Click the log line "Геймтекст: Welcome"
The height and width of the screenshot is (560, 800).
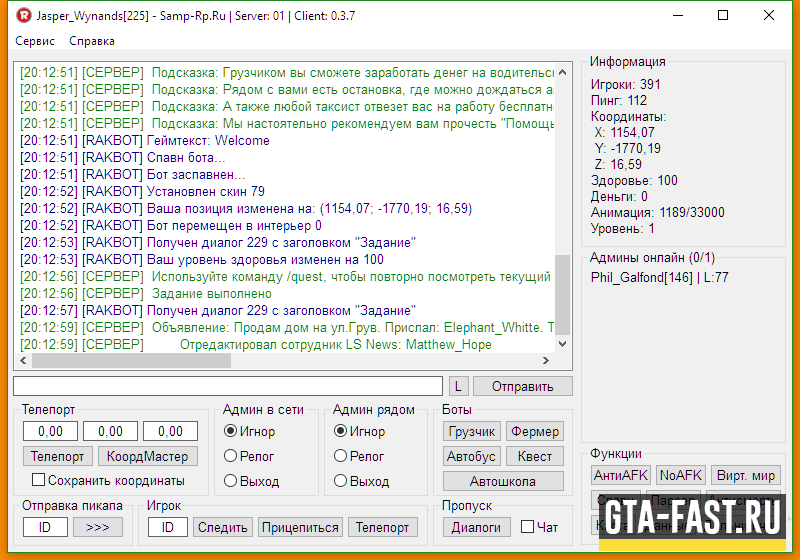click(145, 140)
